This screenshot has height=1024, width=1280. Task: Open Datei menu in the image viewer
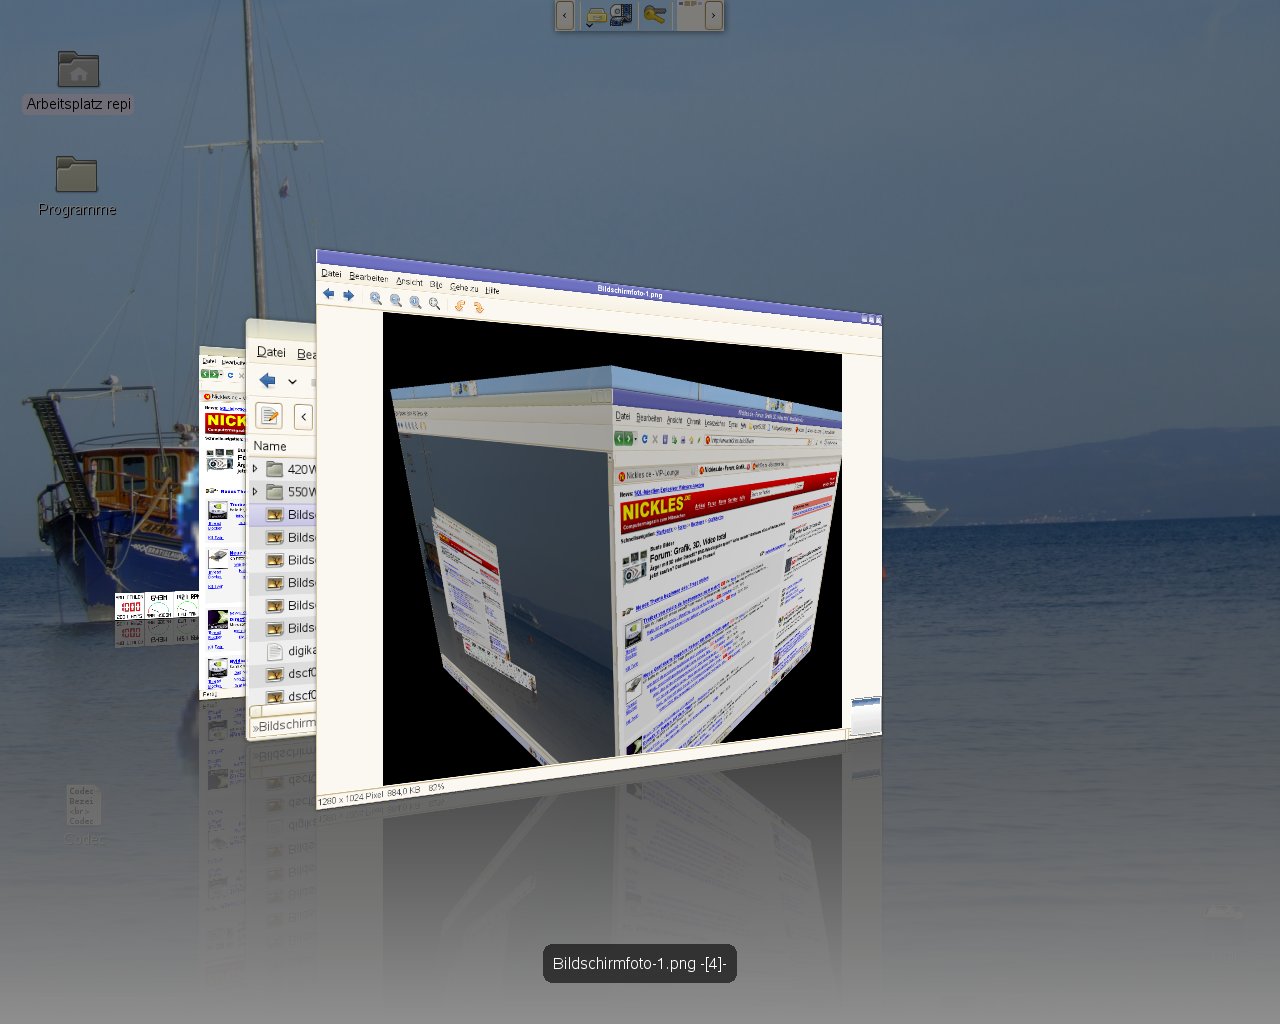pyautogui.click(x=331, y=274)
